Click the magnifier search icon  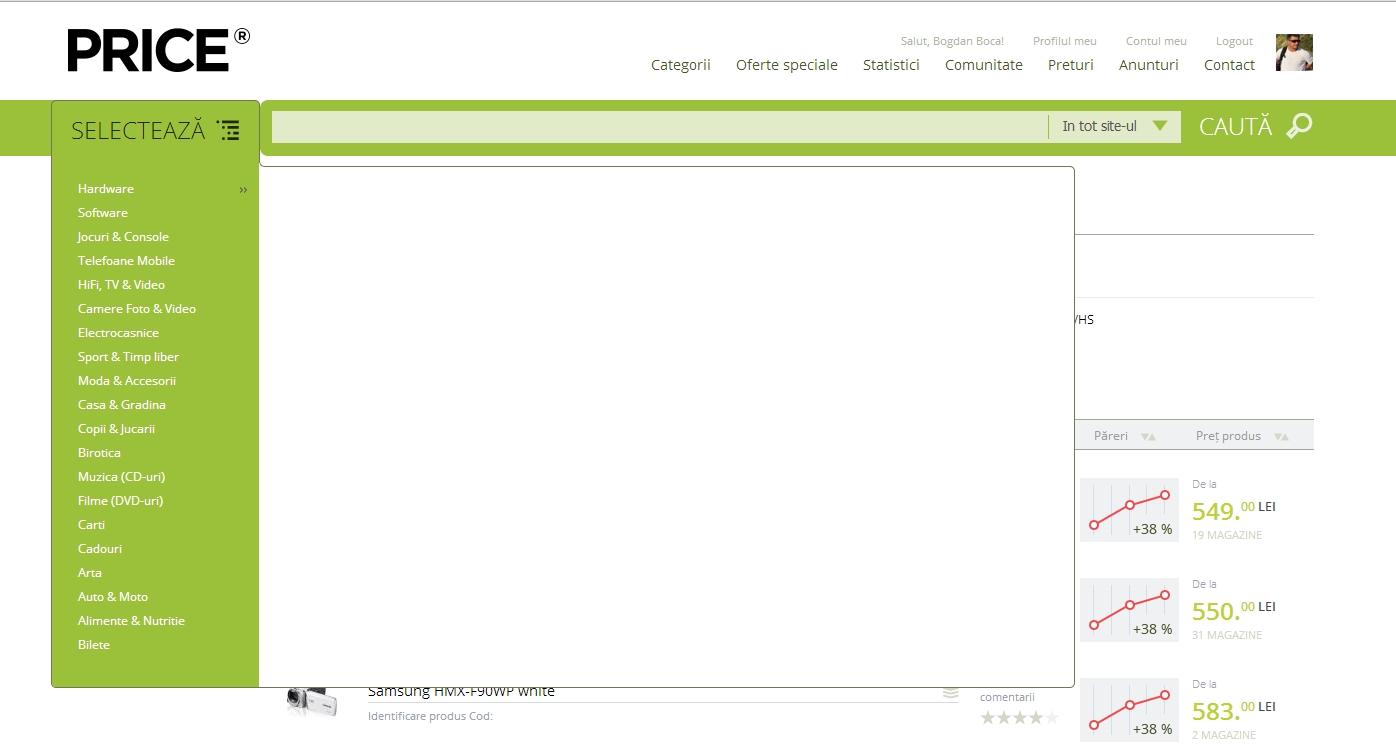(x=1299, y=127)
